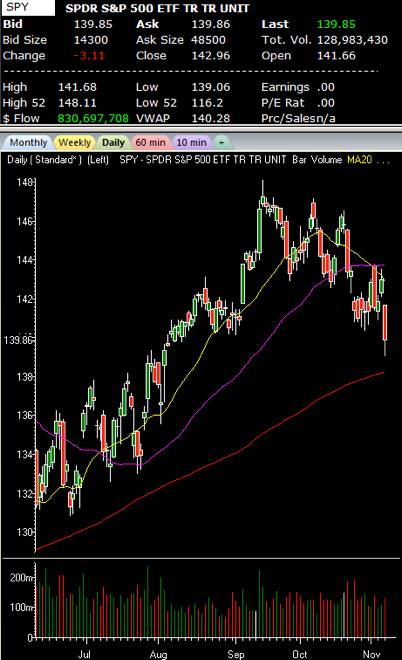
Task: Click the 148 price axis label
Action: coord(24,182)
